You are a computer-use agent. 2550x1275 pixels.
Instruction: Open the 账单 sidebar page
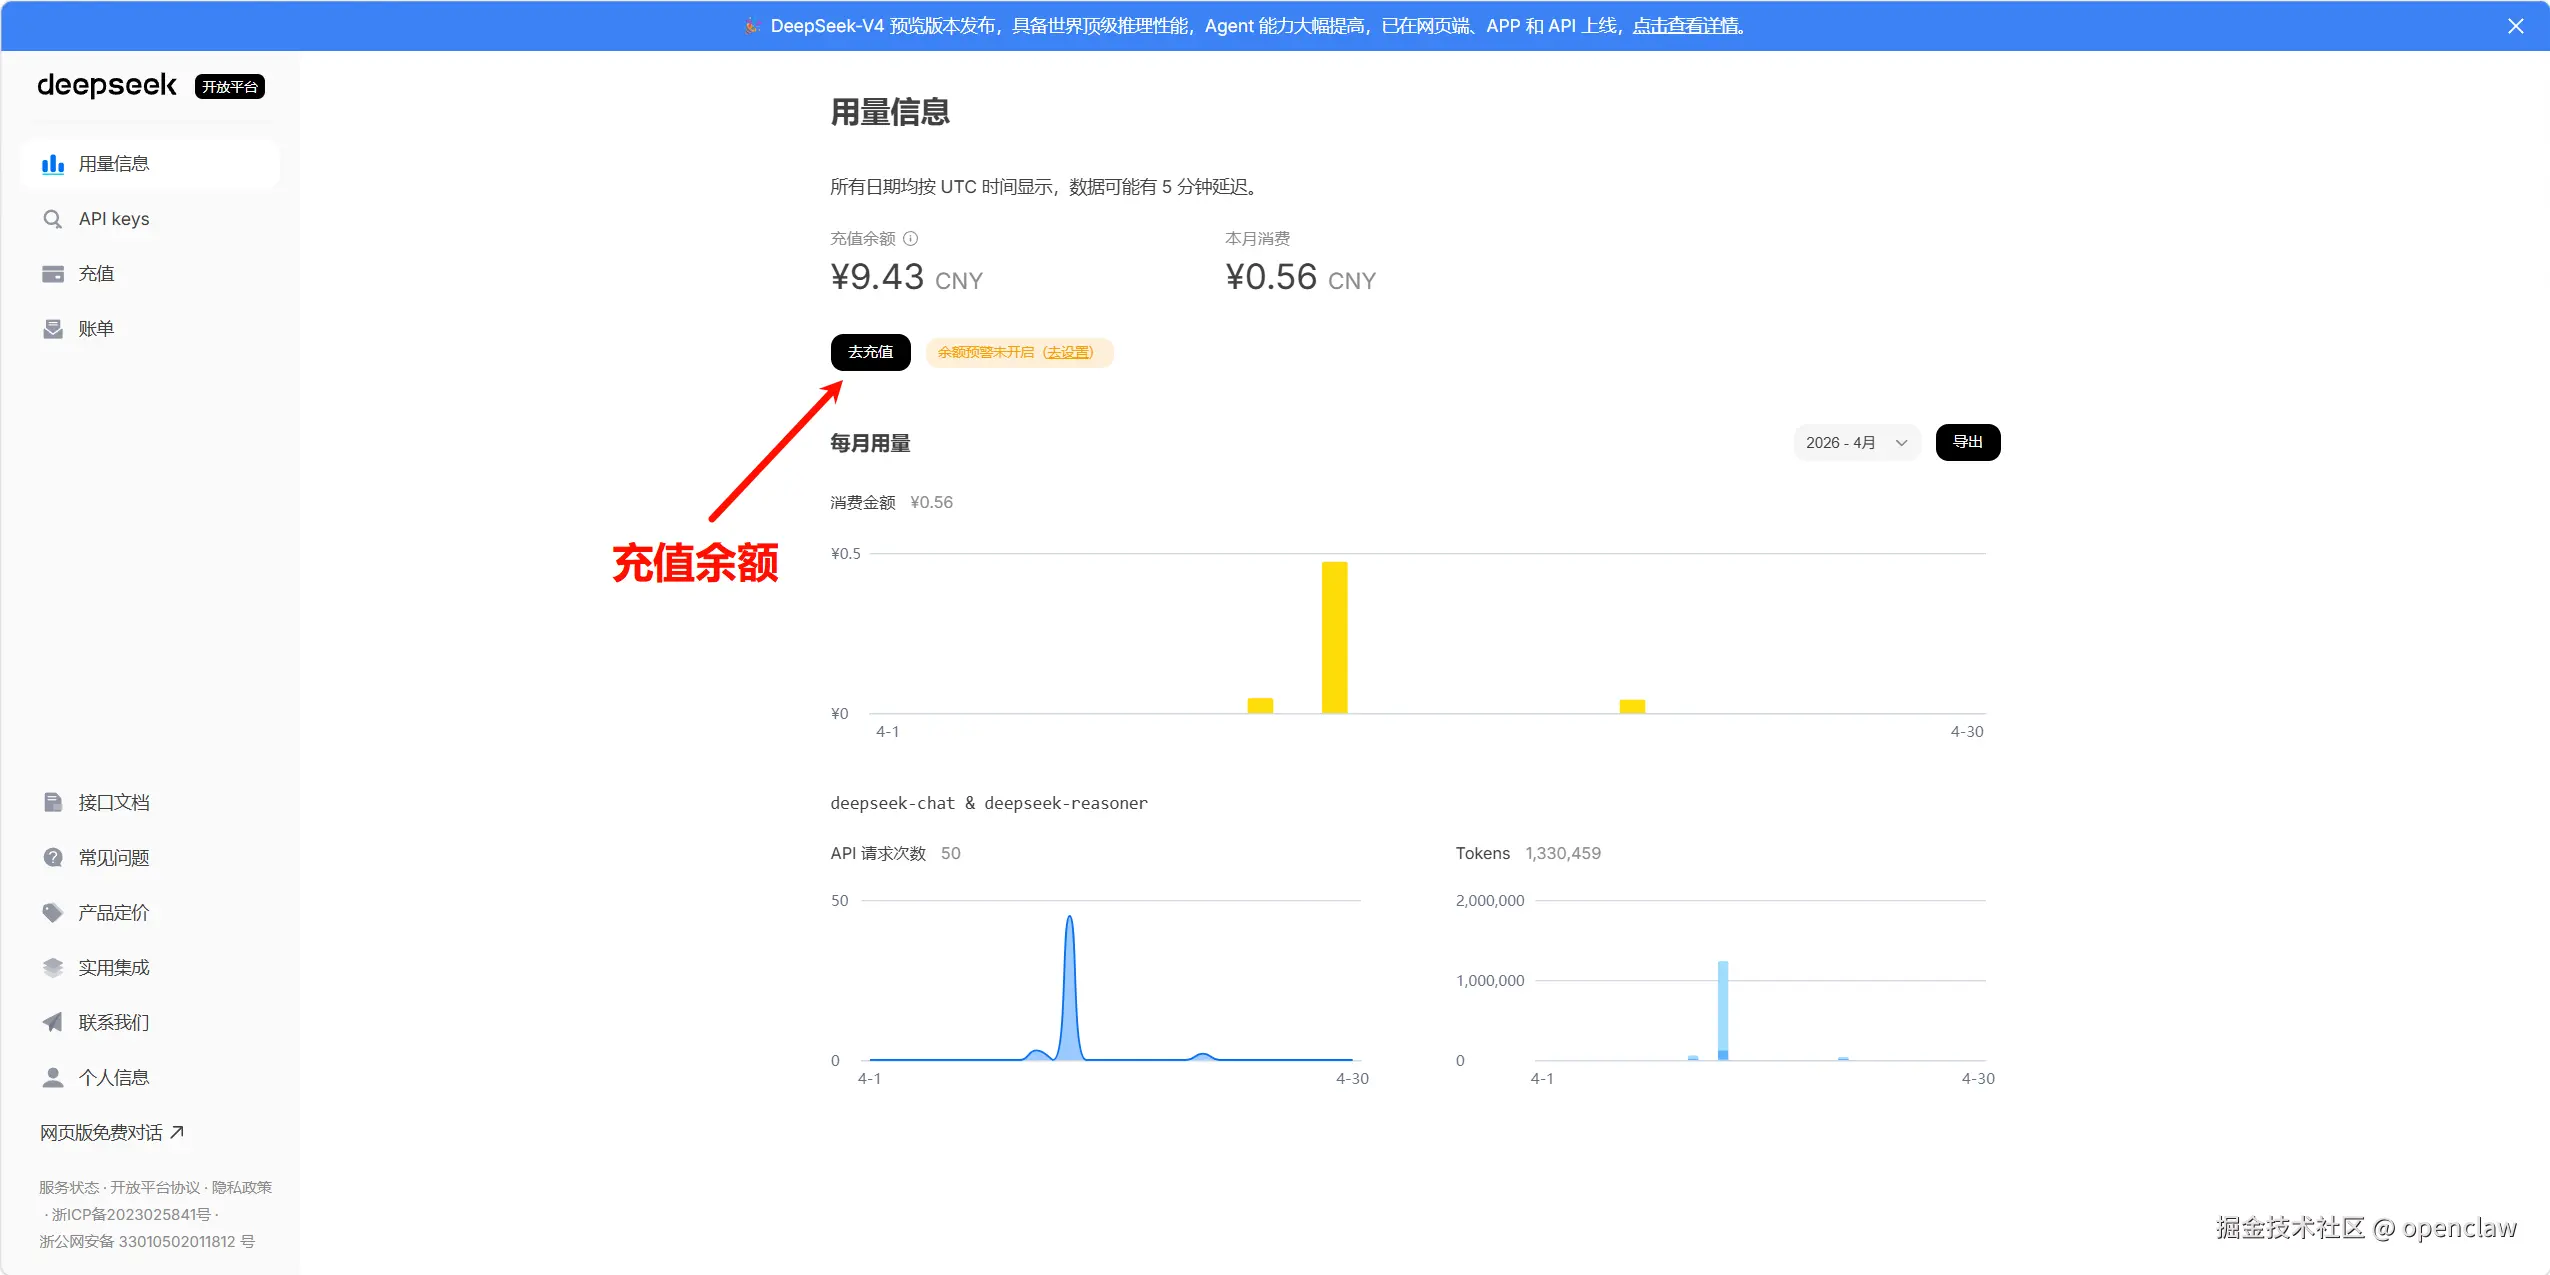point(150,329)
